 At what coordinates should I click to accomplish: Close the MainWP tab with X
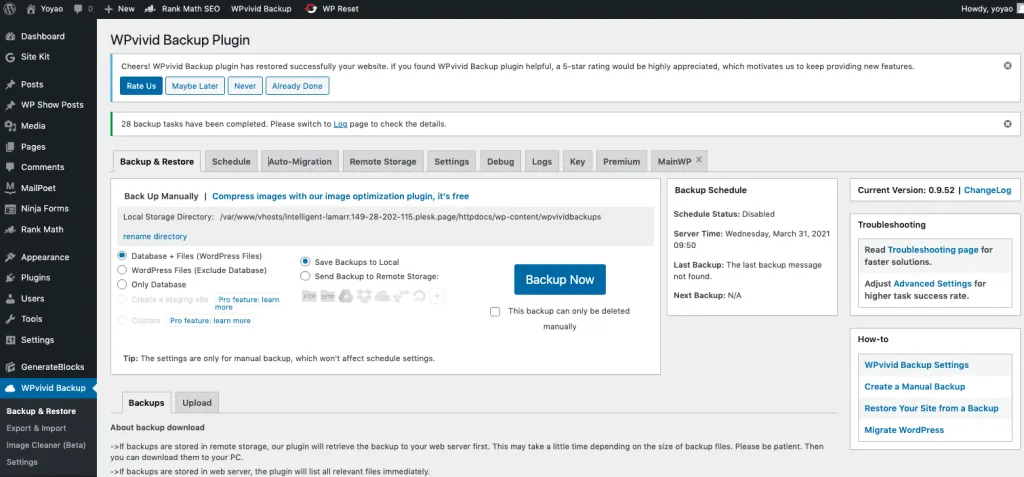699,159
